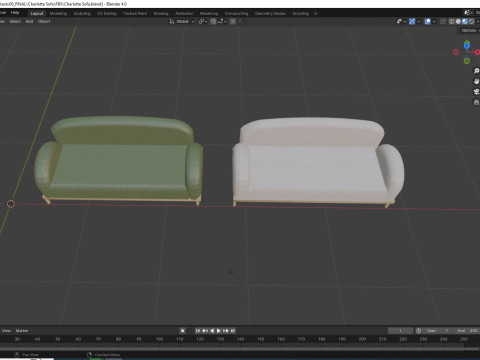Viewport: 480px width, 360px height.
Task: Open the pivot point dropdown
Action: [x=203, y=21]
